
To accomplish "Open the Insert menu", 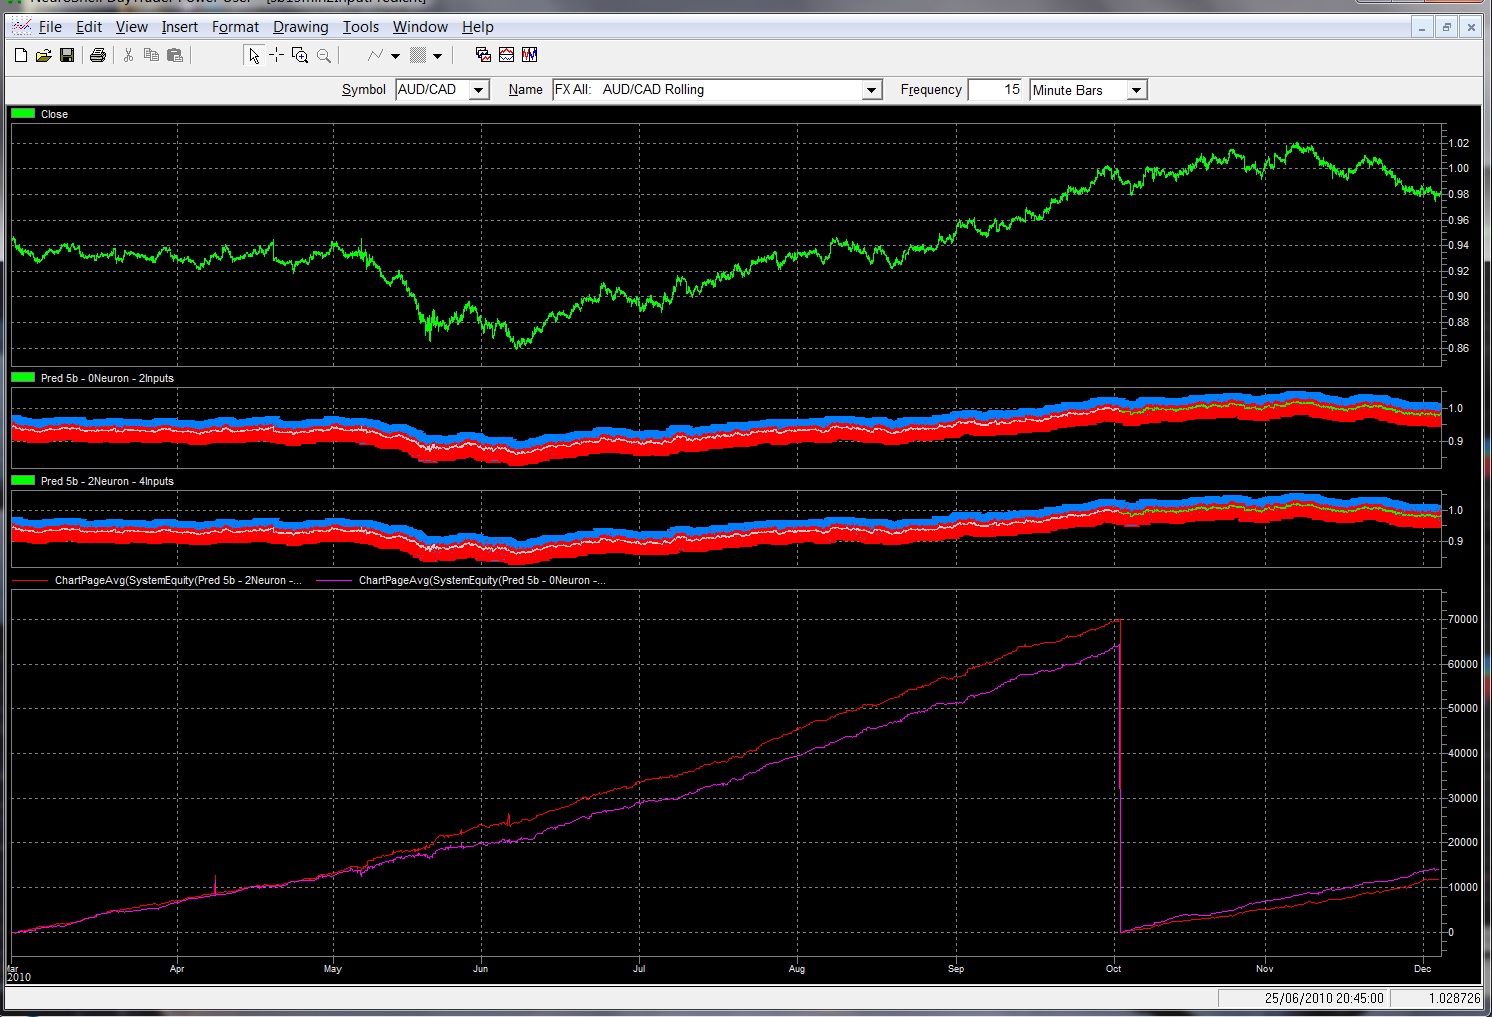I will pyautogui.click(x=180, y=27).
